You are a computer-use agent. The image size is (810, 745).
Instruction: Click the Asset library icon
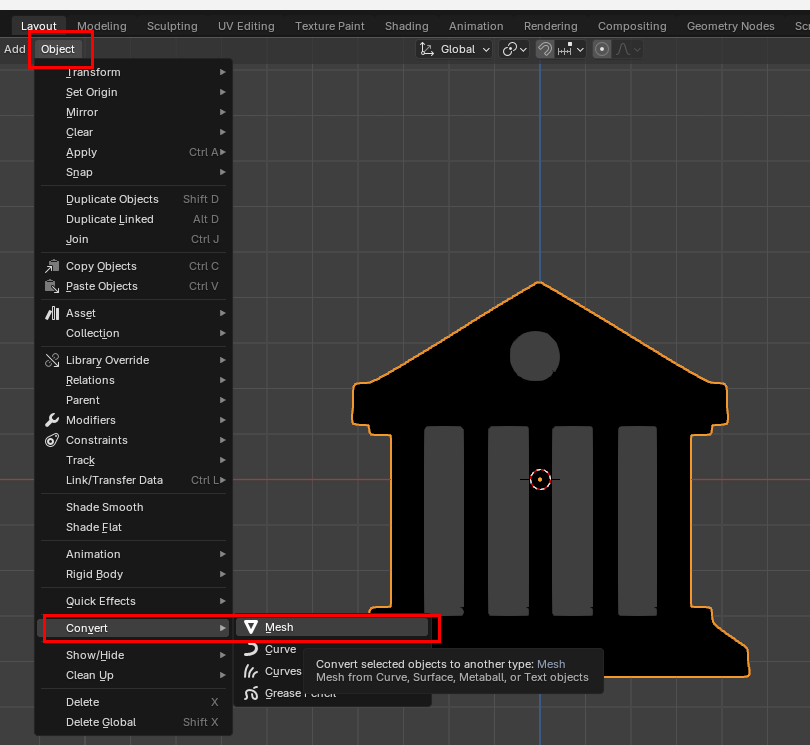53,313
